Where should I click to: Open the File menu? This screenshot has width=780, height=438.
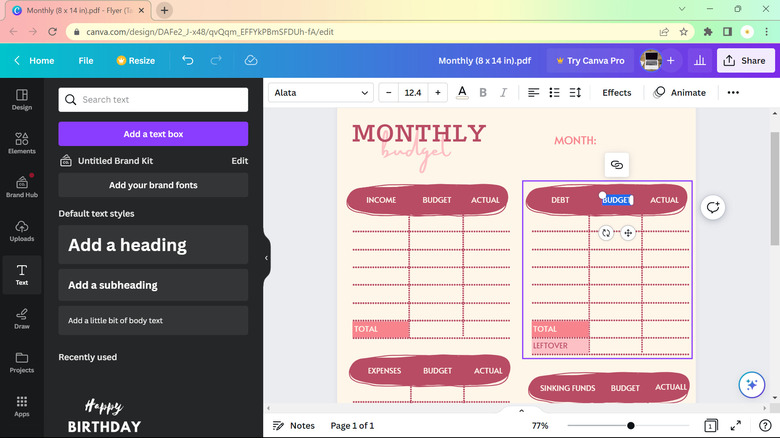pyautogui.click(x=86, y=61)
